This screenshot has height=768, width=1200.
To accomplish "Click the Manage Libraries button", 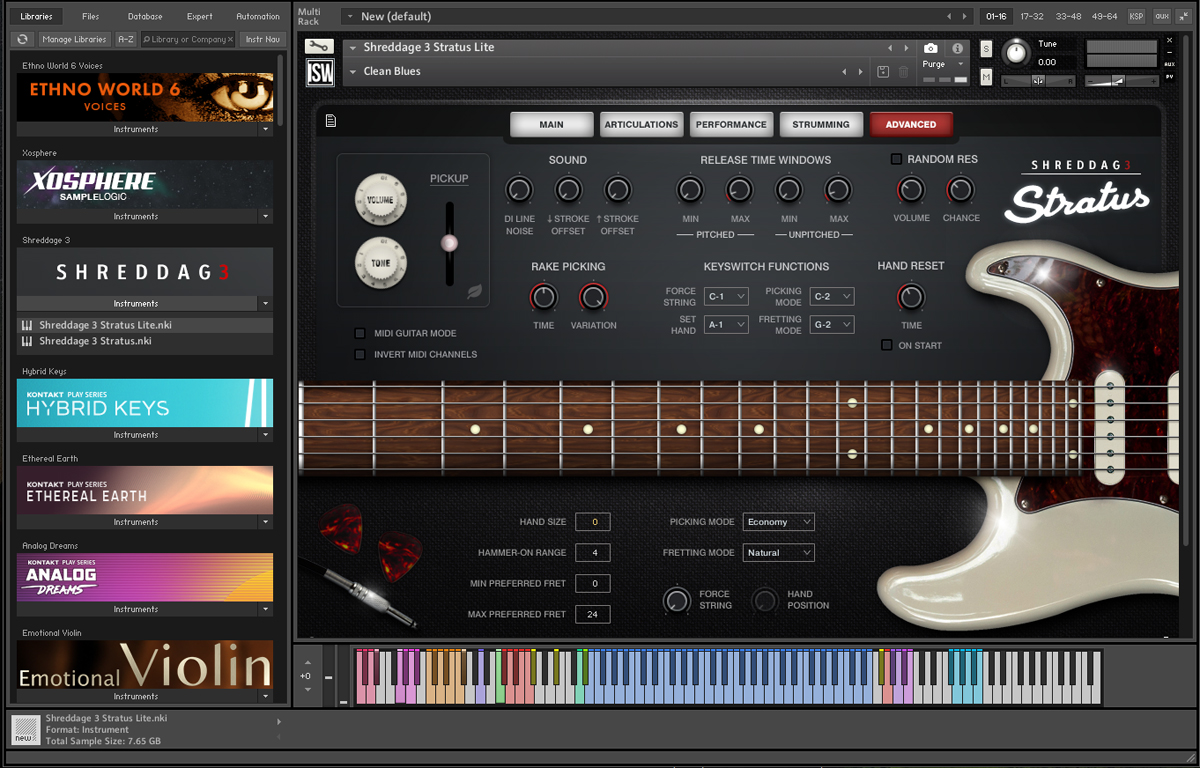I will click(75, 39).
